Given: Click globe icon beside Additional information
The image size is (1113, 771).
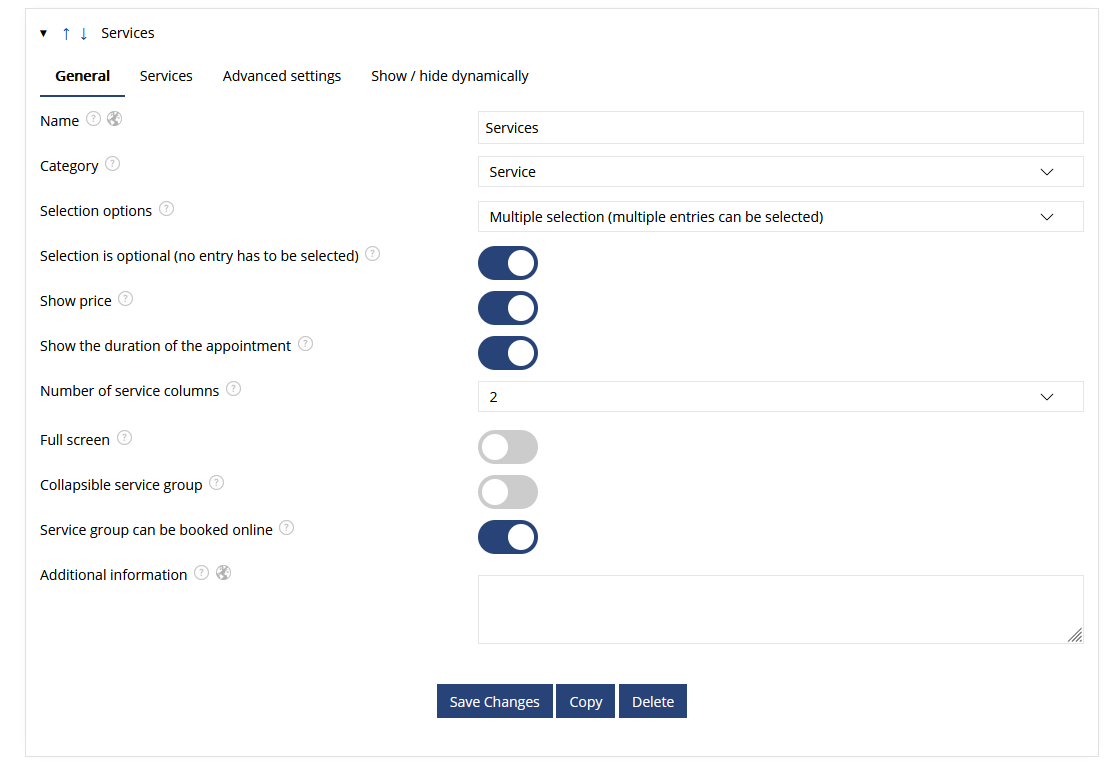Looking at the screenshot, I should [x=224, y=572].
